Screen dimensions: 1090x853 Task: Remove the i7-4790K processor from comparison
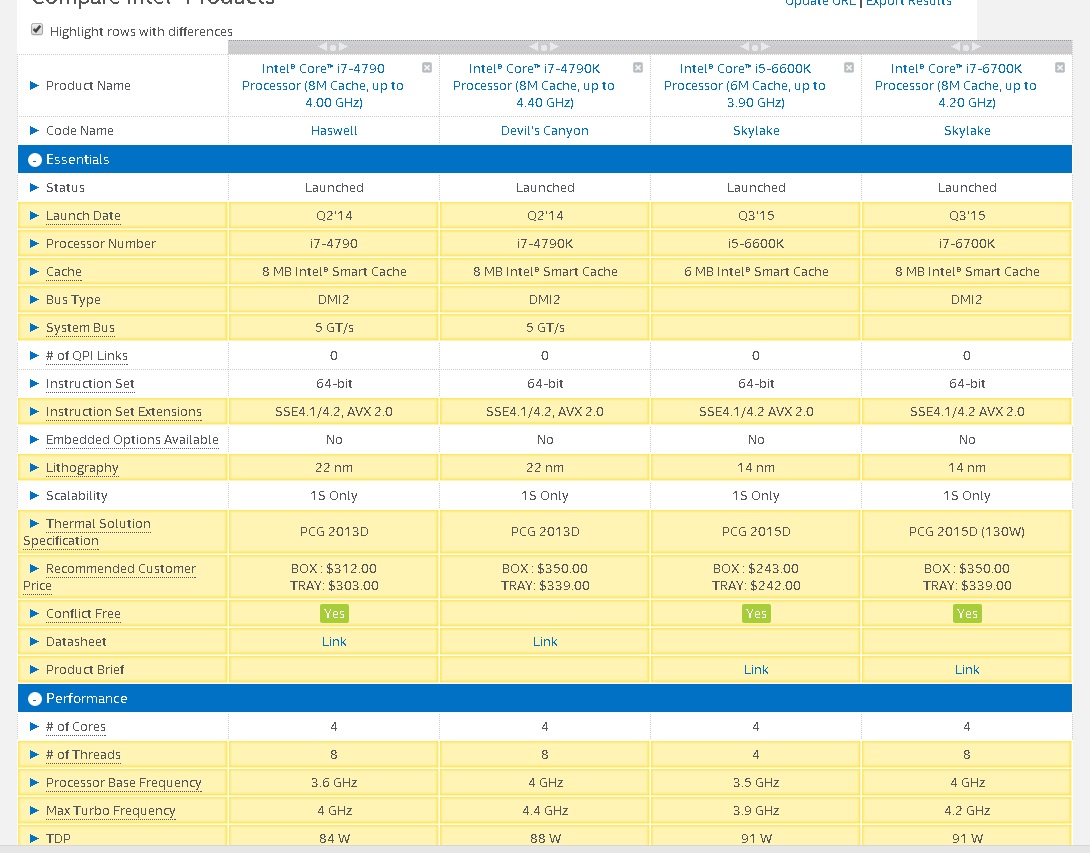coord(638,68)
